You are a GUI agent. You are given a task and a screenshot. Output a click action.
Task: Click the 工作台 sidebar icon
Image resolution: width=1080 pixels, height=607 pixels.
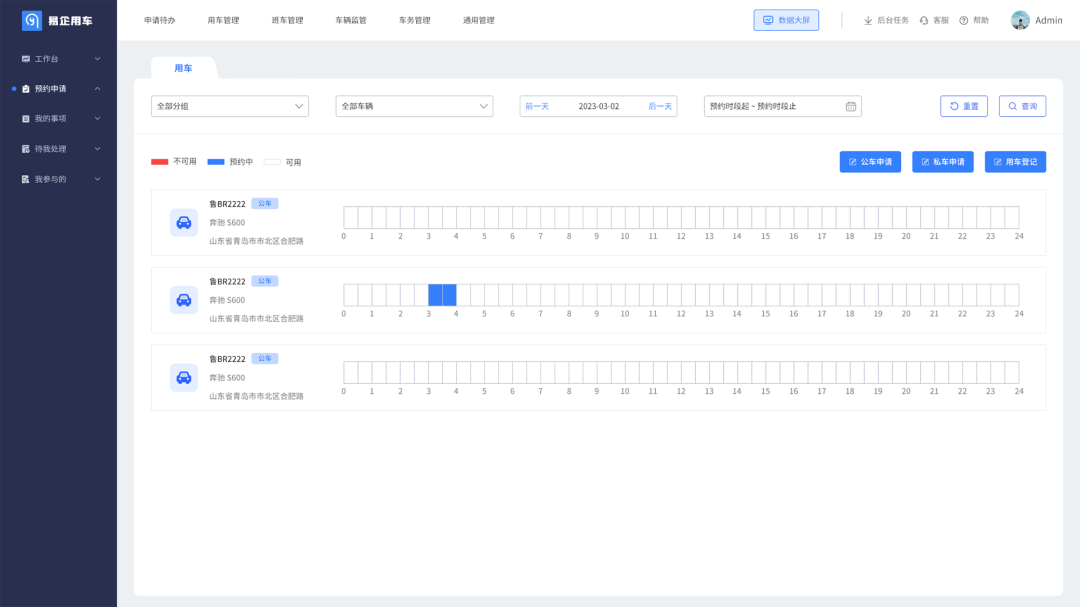[26, 59]
